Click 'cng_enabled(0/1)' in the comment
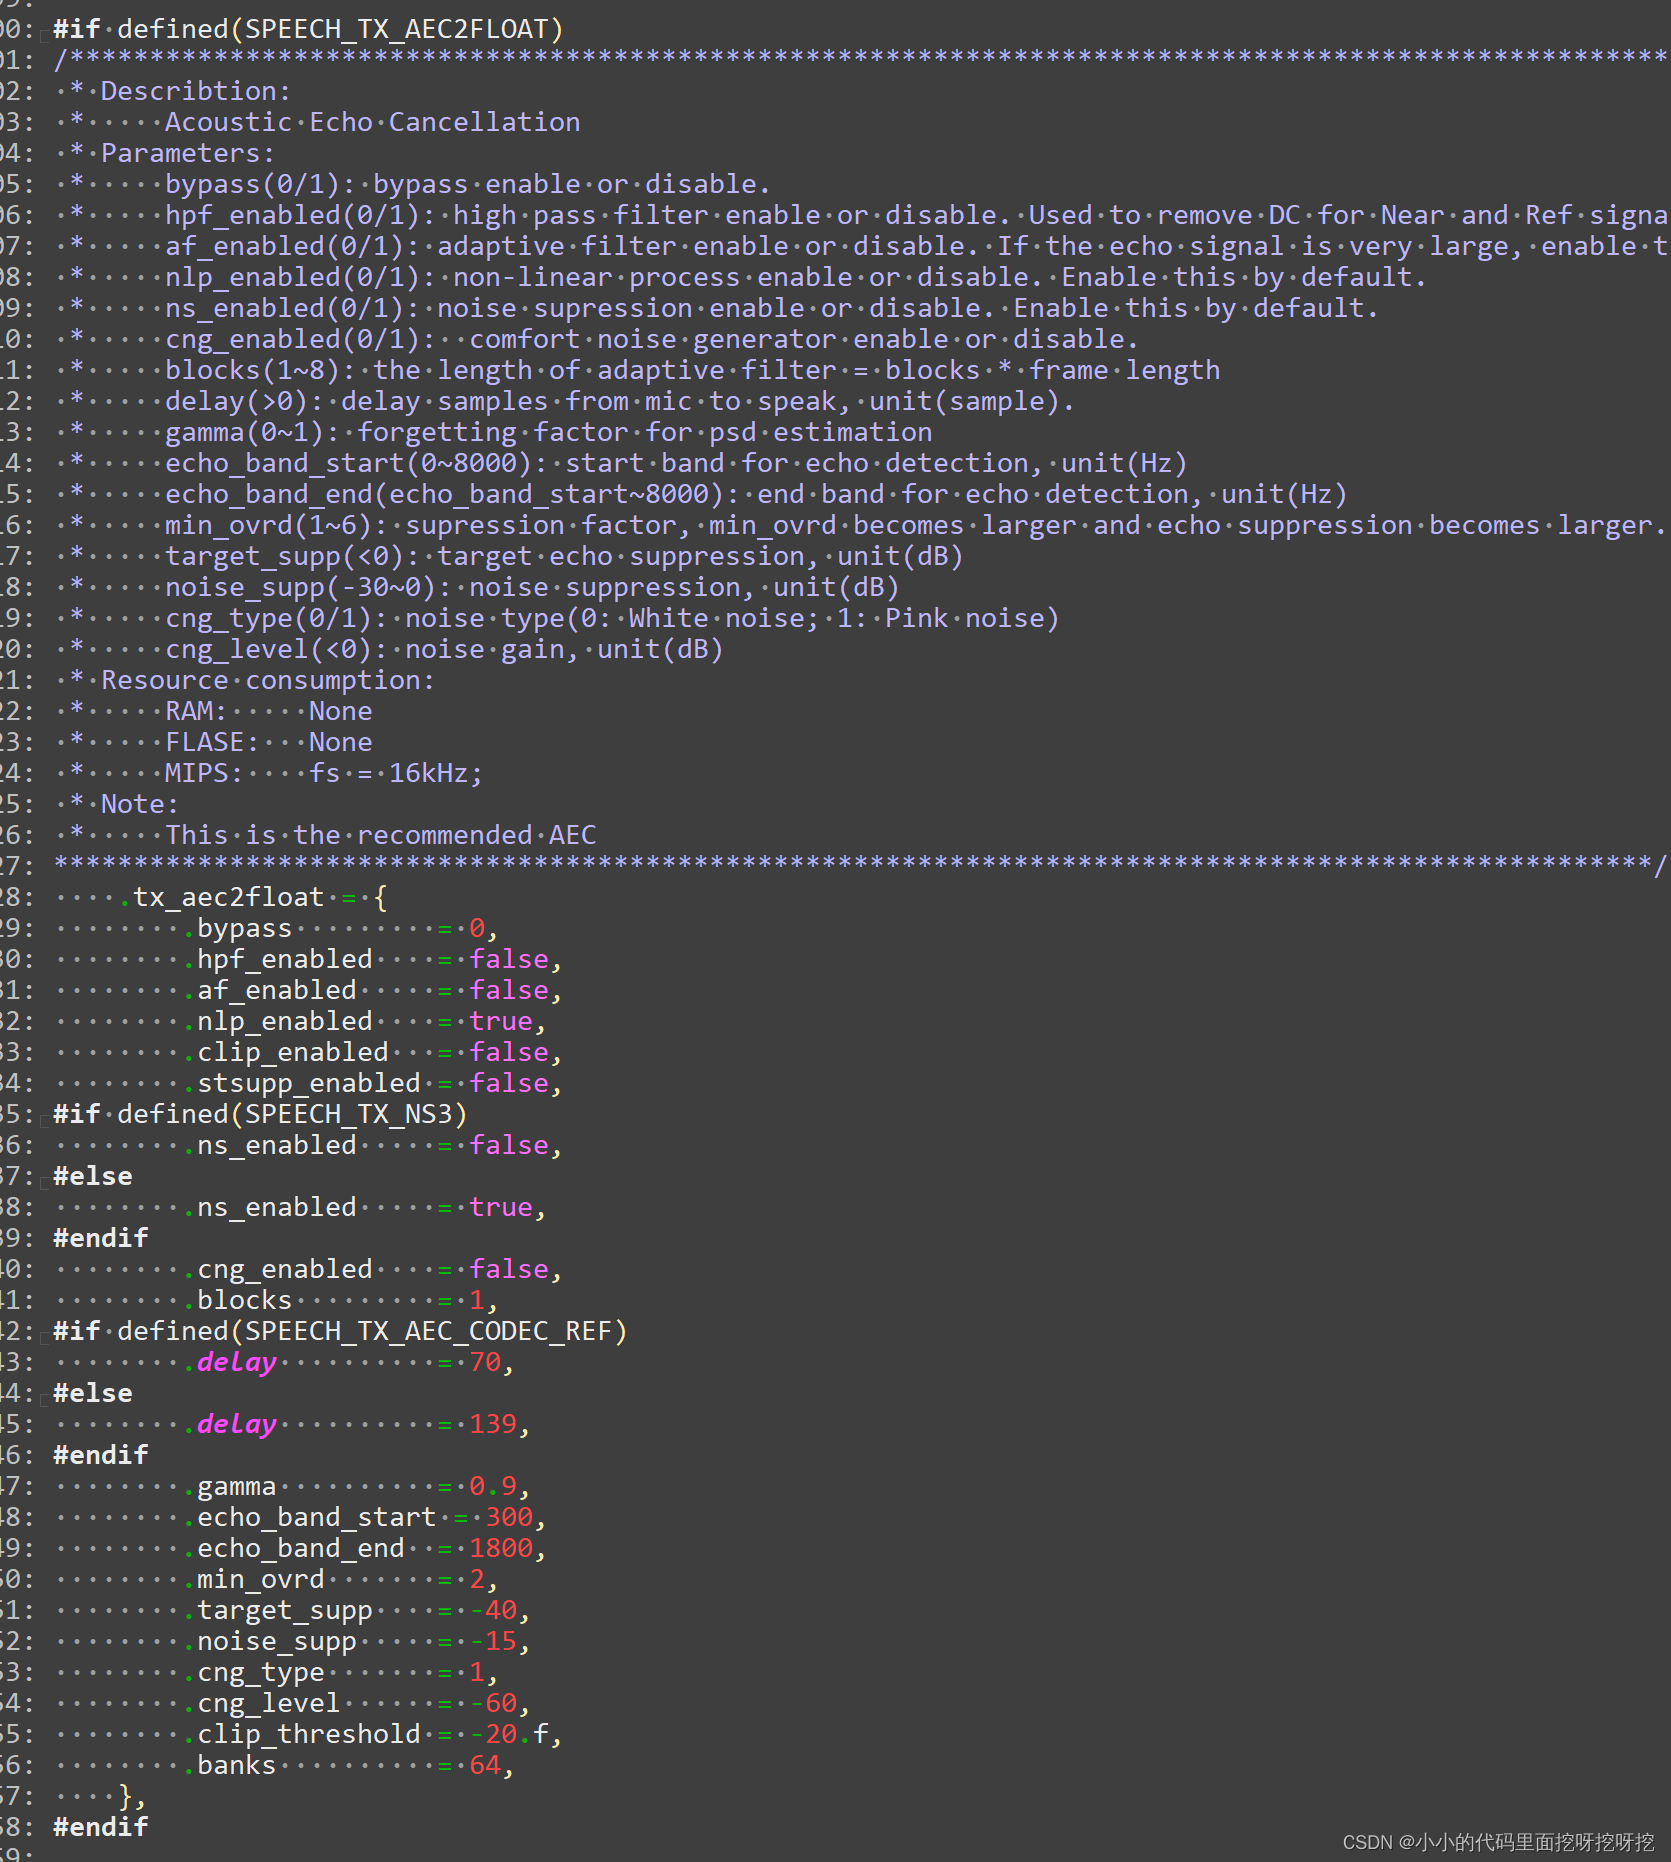 click(293, 339)
